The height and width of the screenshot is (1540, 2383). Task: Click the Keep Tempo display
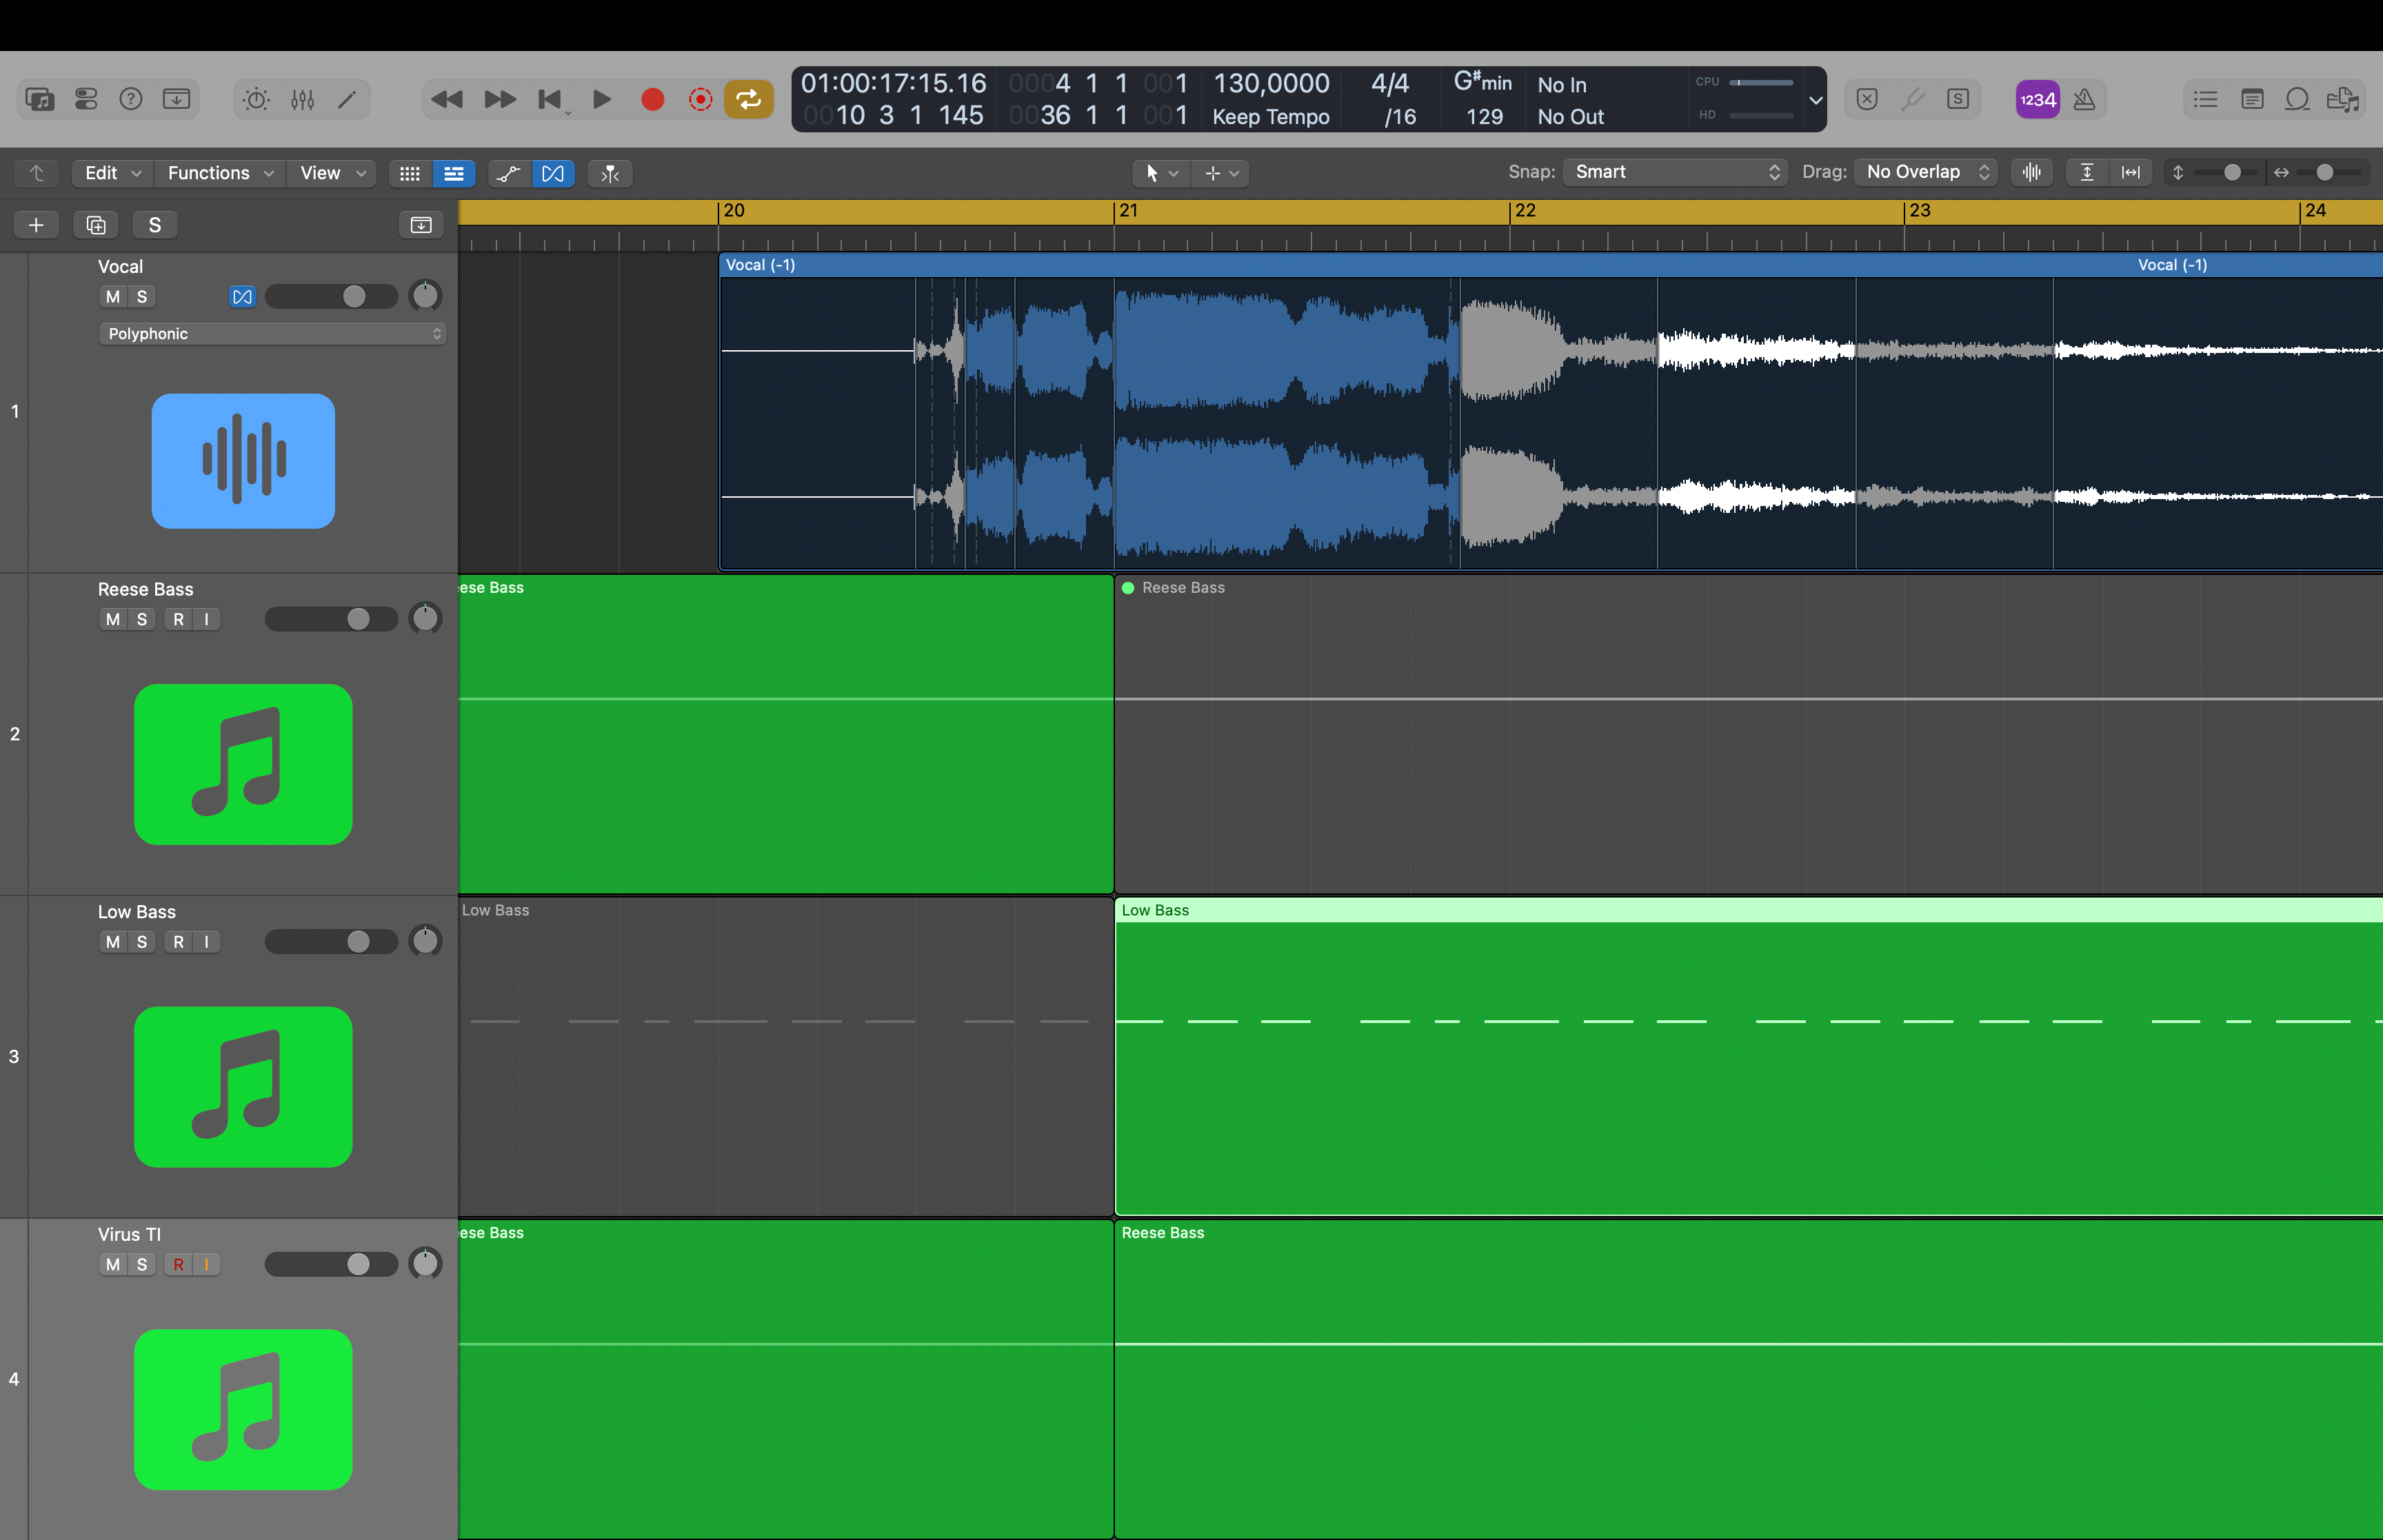point(1270,117)
